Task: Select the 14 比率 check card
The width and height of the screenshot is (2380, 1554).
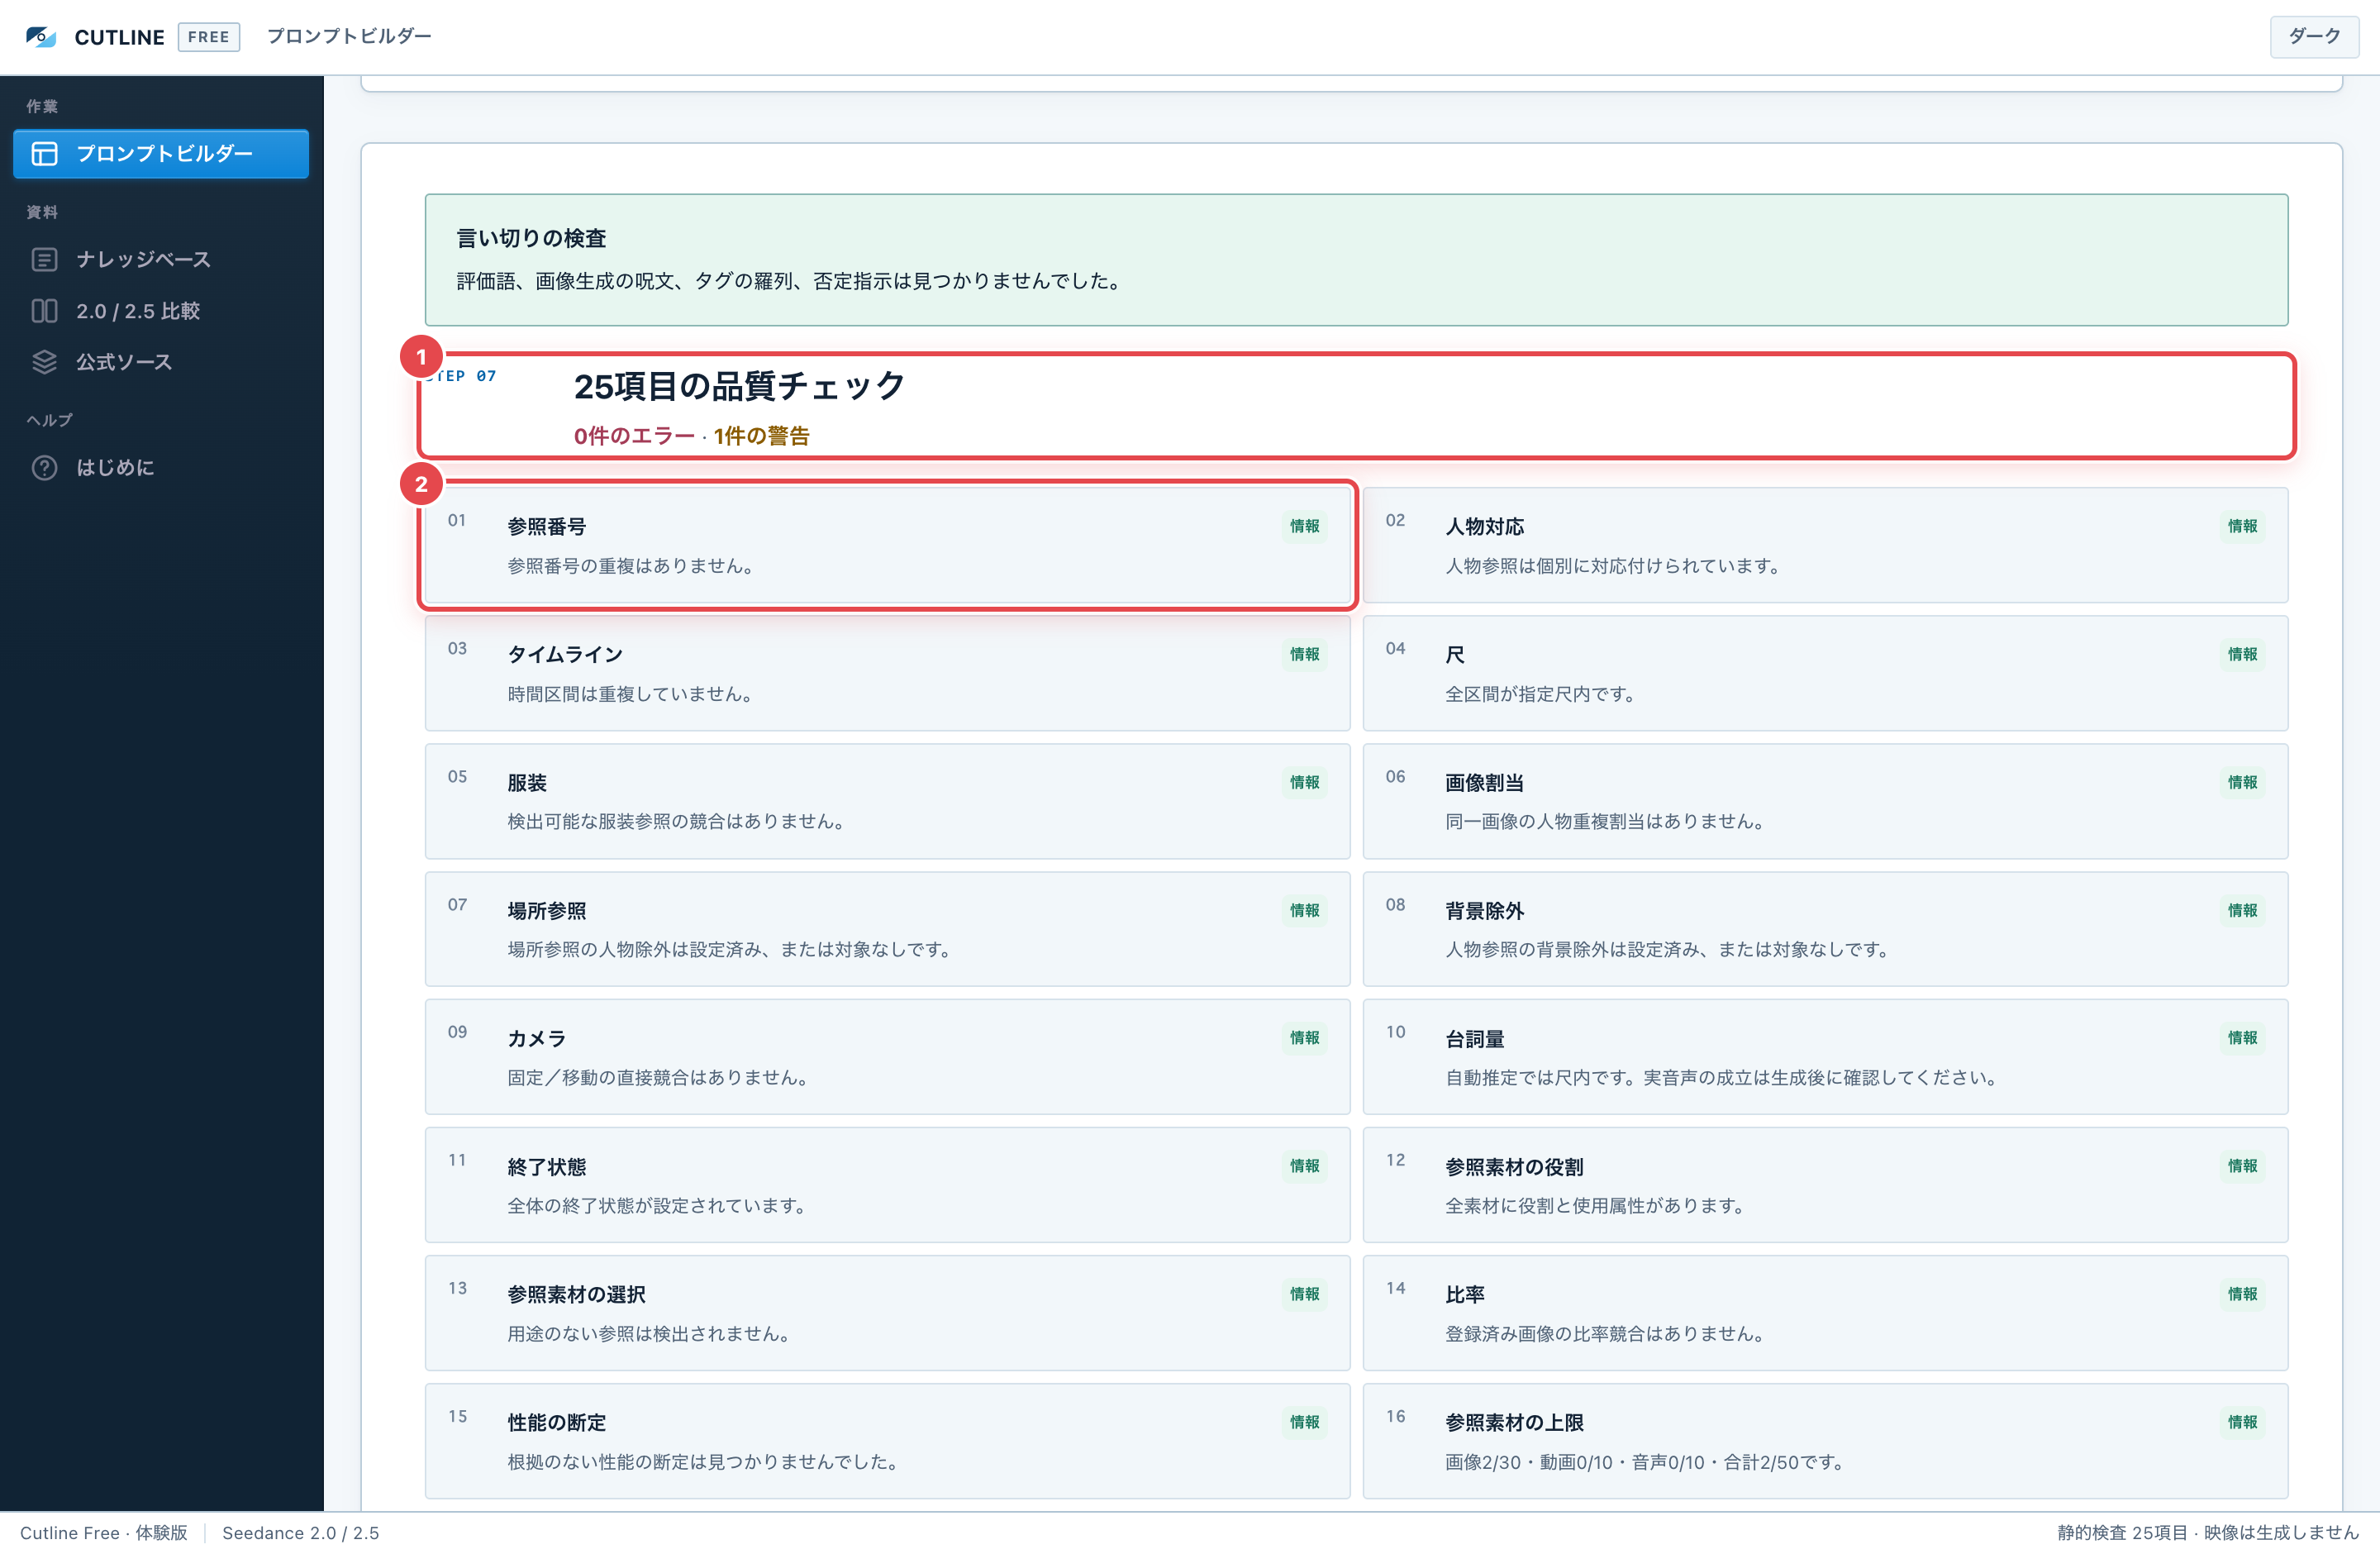Action: tap(1825, 1313)
